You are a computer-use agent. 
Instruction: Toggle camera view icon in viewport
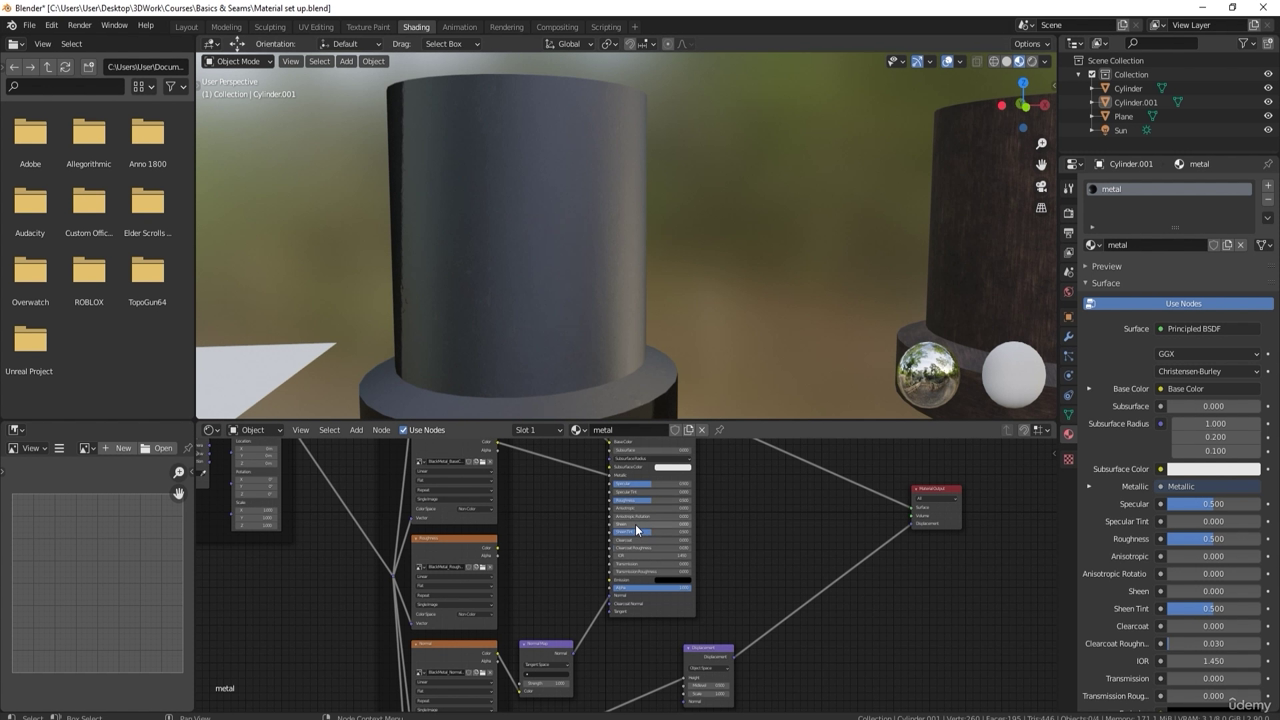click(x=1041, y=187)
